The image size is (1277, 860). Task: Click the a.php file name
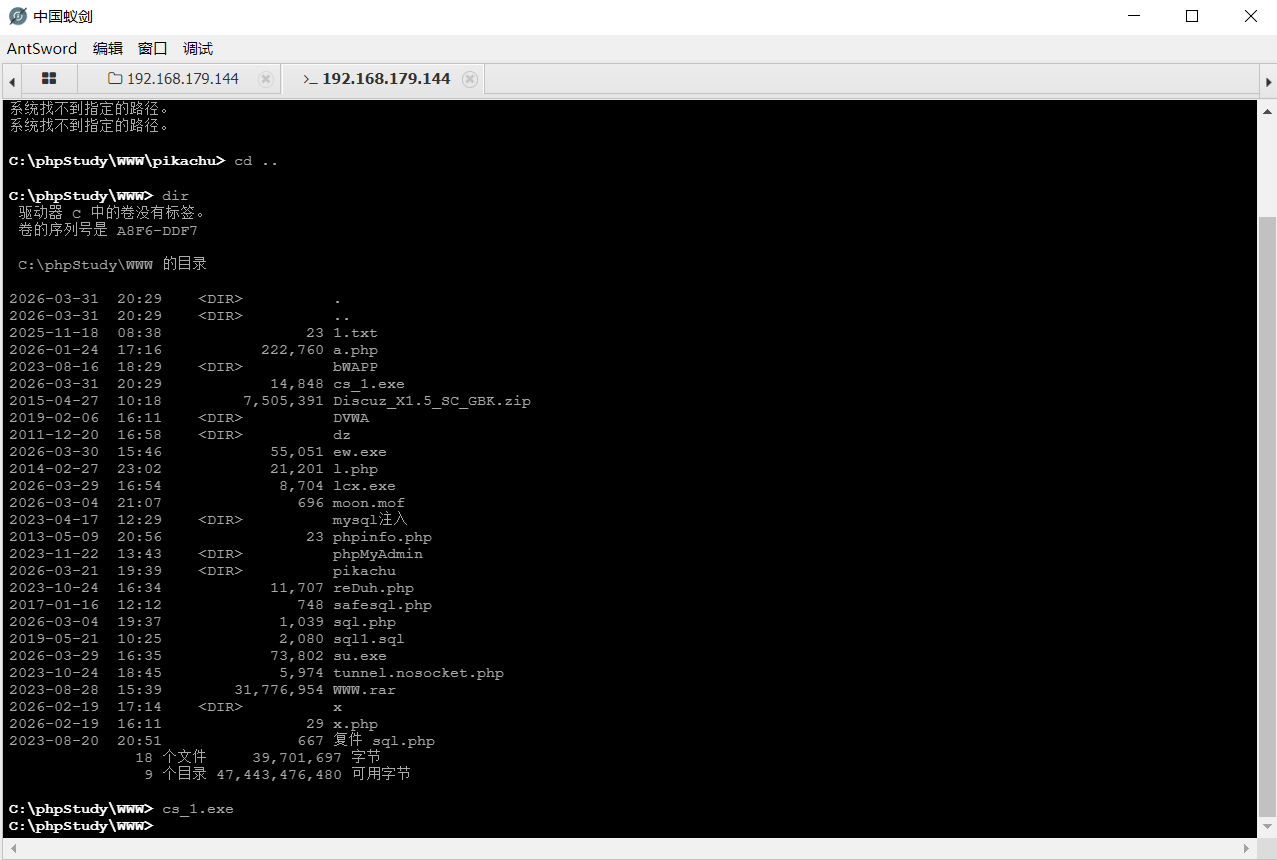pos(355,350)
